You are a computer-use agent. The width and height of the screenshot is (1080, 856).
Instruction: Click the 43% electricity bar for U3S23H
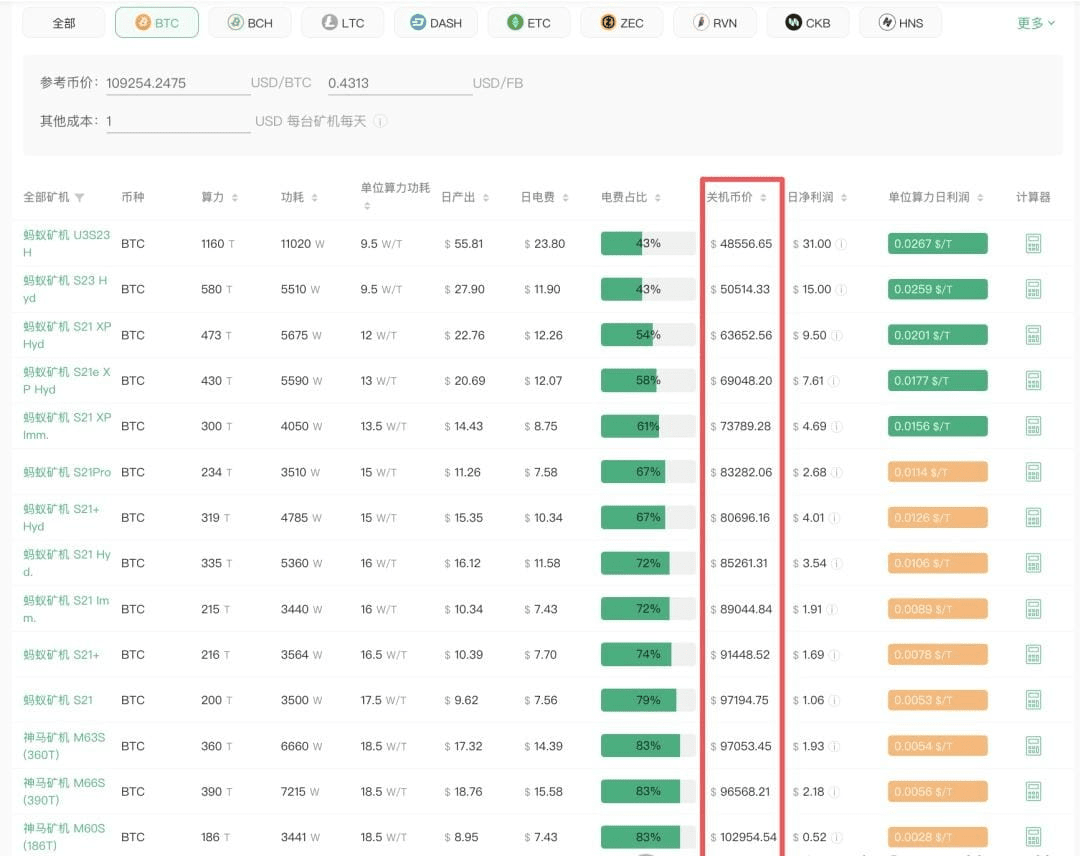pos(647,243)
